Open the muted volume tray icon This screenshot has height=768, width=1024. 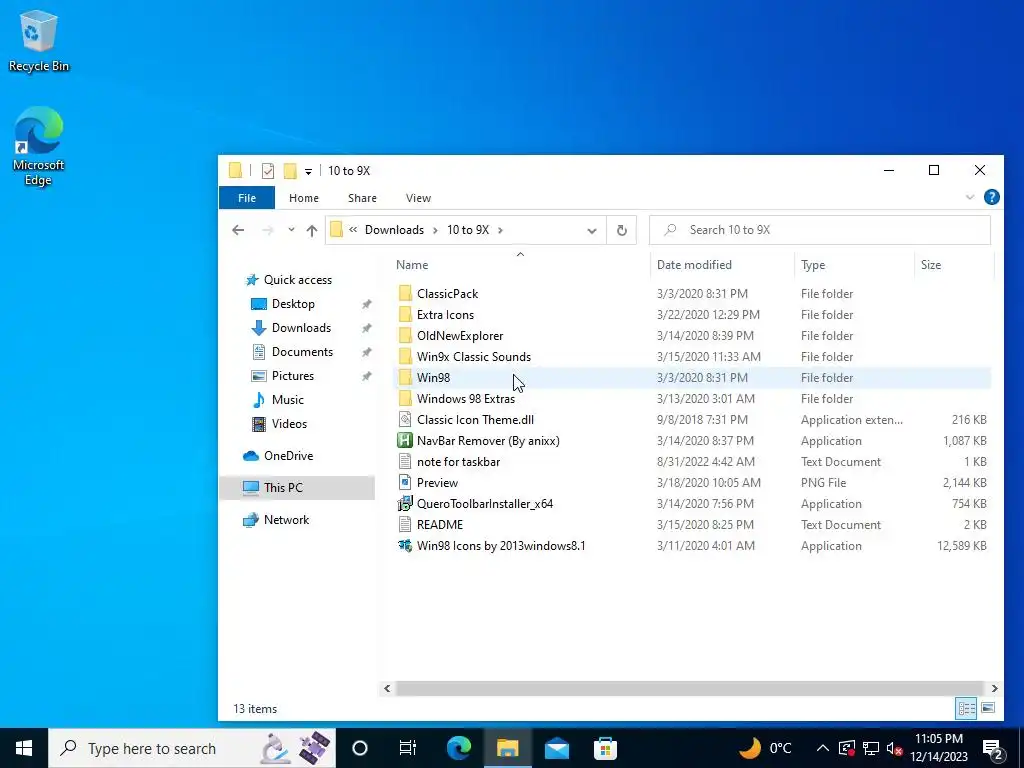895,748
